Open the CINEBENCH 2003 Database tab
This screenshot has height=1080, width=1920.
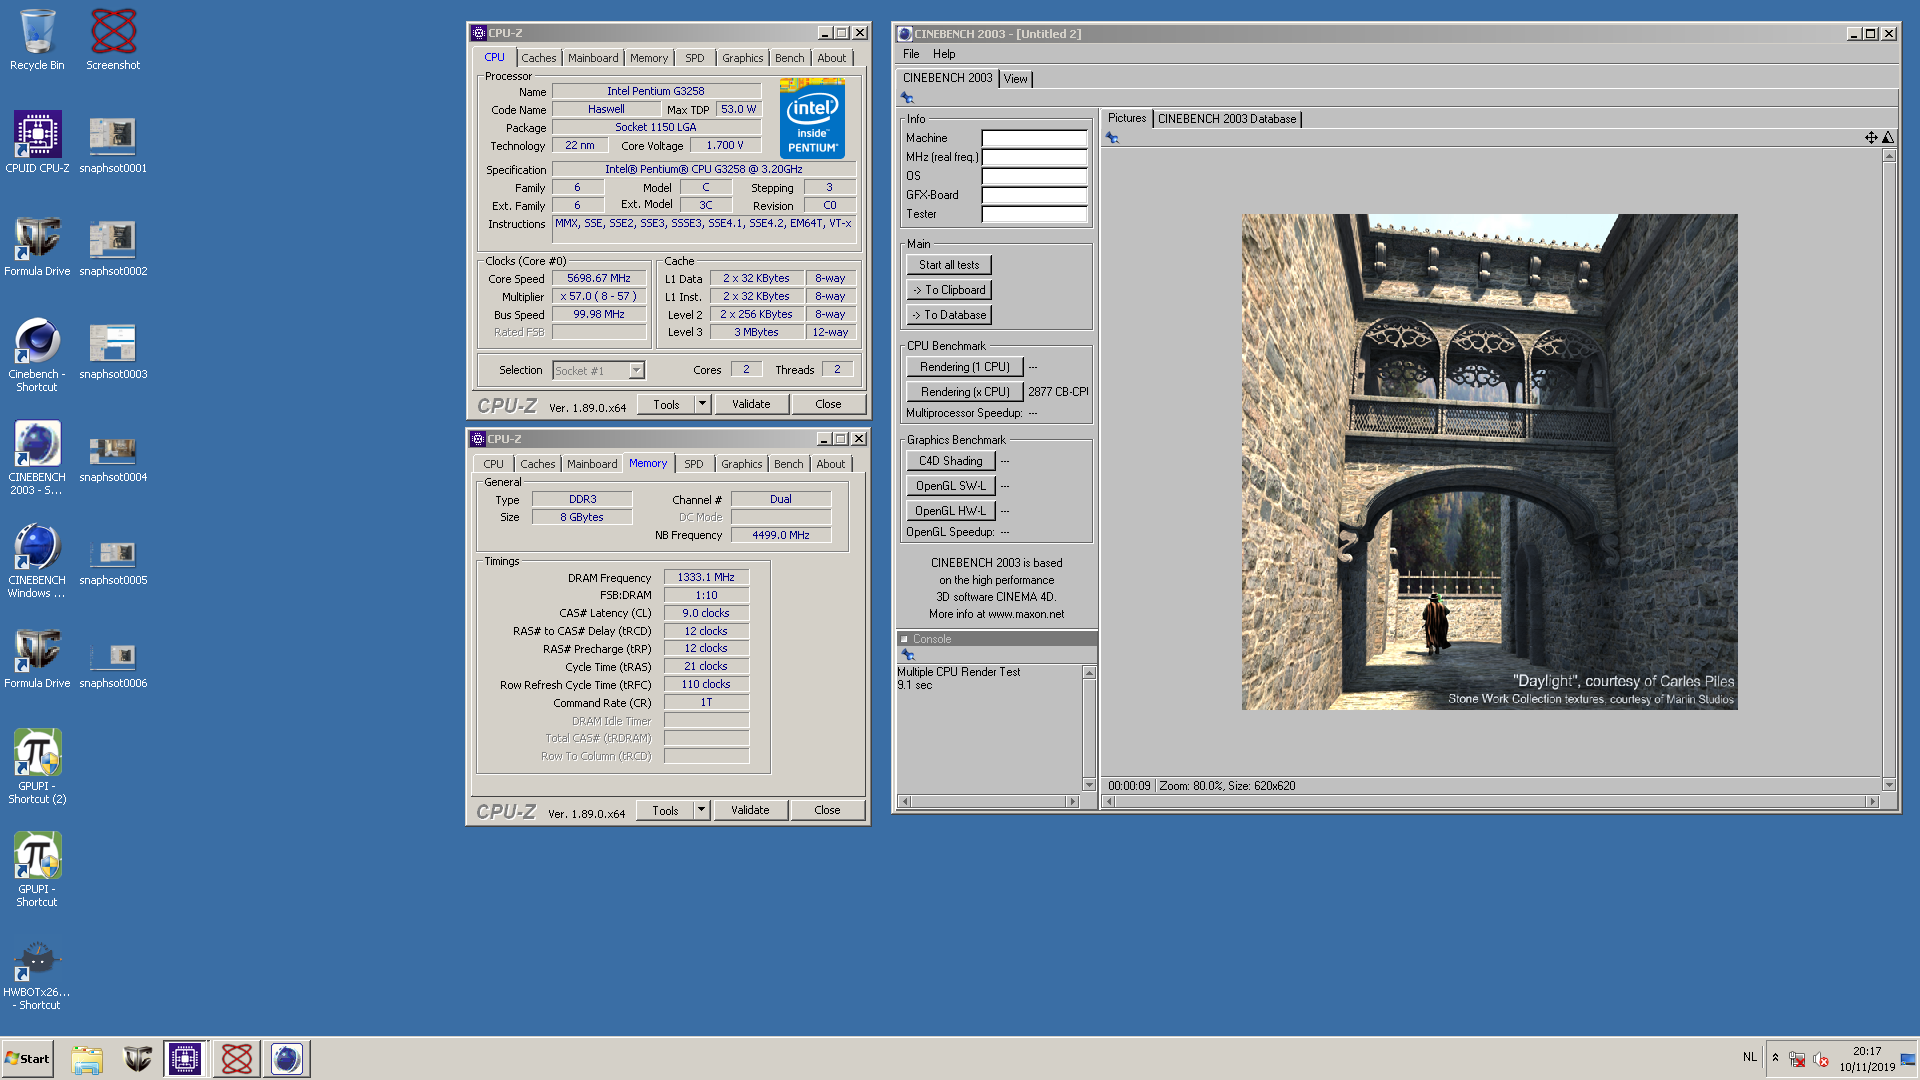[1227, 119]
